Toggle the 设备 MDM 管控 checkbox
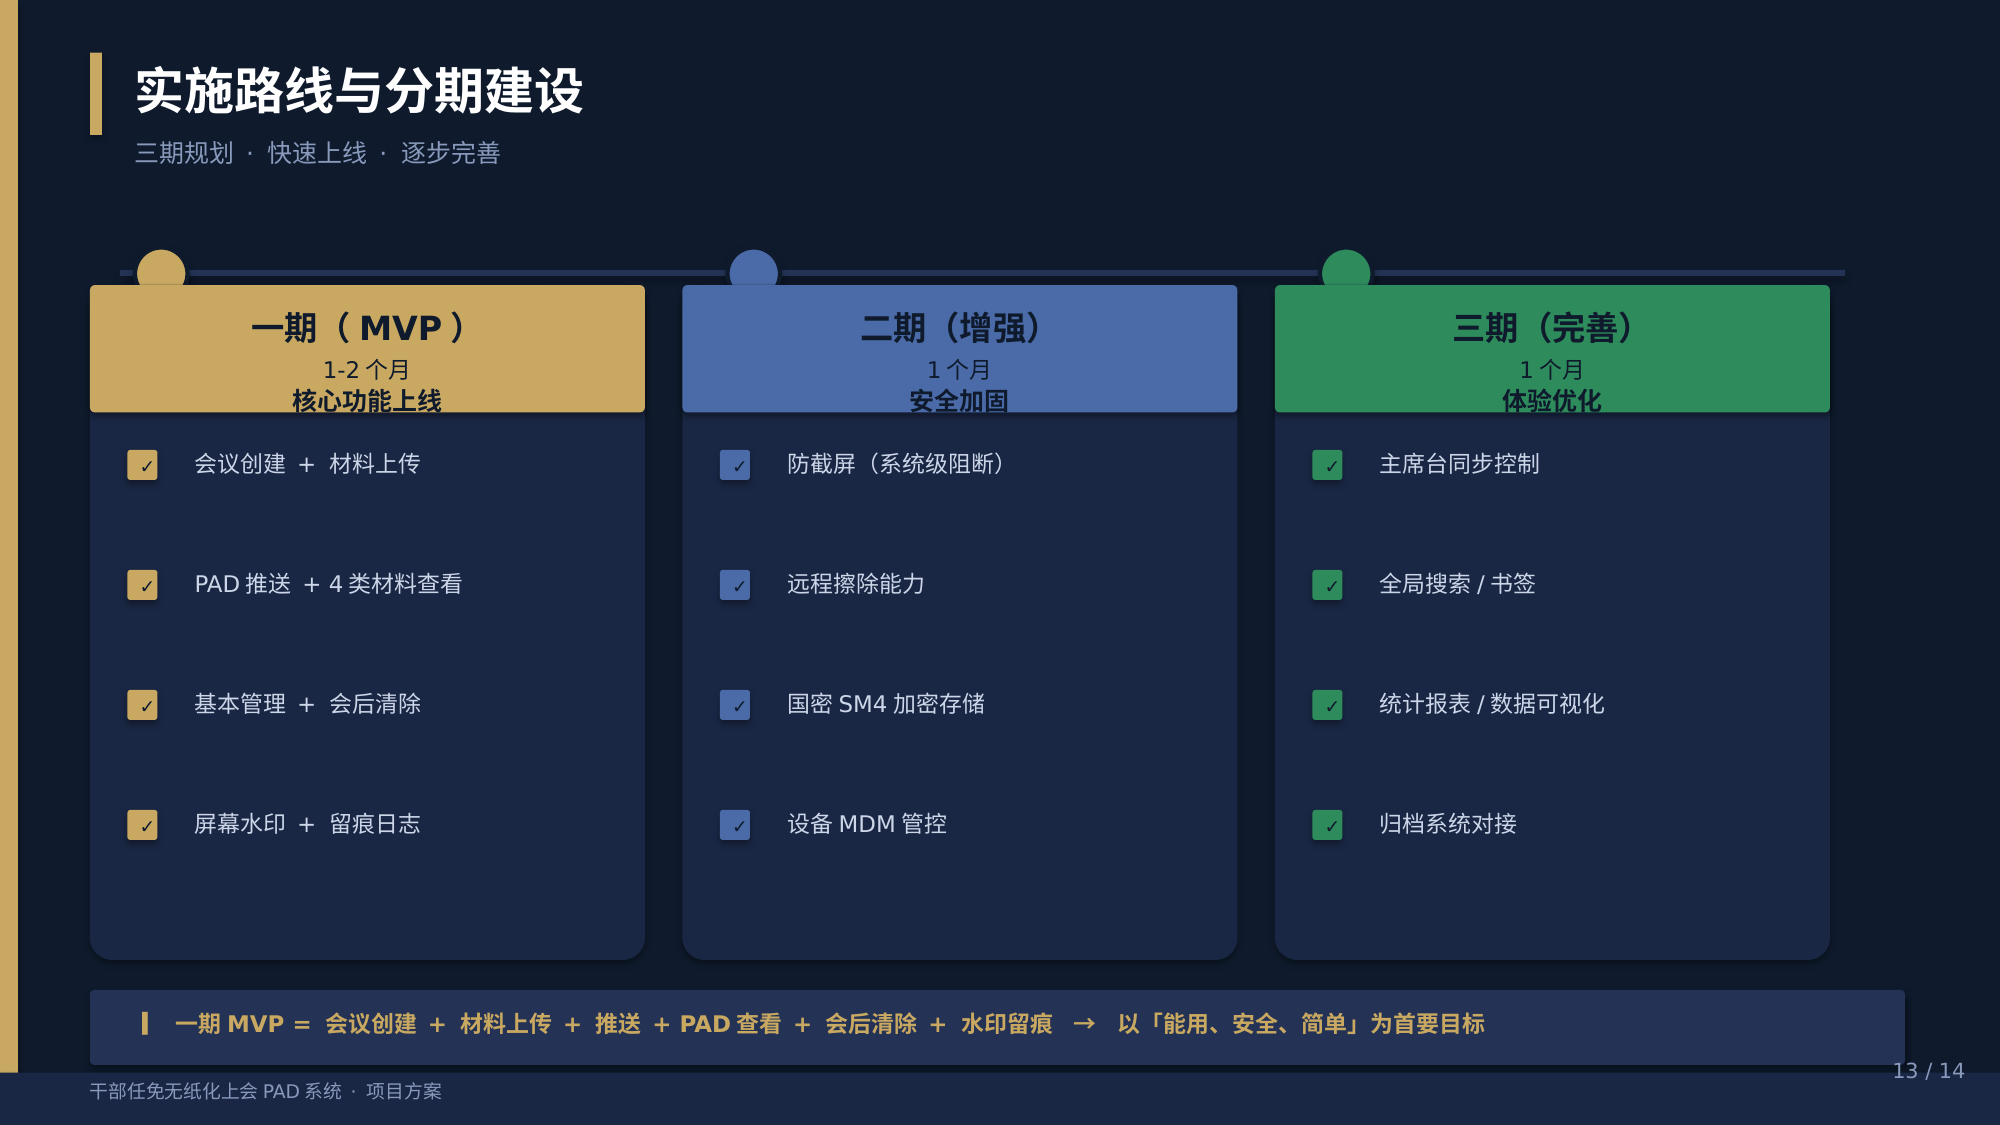2000x1125 pixels. 735,825
